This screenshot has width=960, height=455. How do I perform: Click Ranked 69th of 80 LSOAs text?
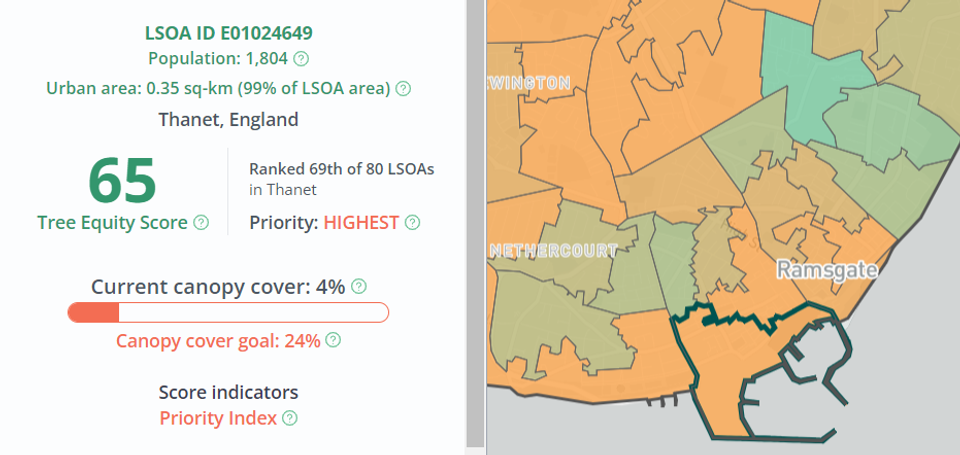pyautogui.click(x=342, y=169)
